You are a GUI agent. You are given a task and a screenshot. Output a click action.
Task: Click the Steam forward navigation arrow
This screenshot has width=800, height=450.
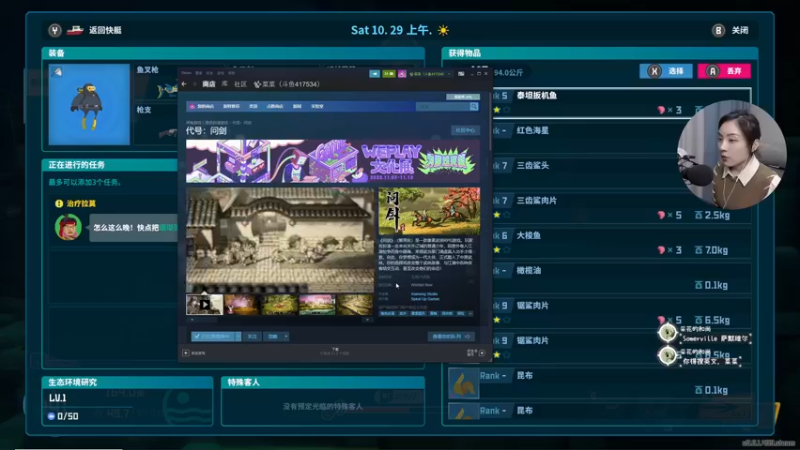click(x=194, y=84)
